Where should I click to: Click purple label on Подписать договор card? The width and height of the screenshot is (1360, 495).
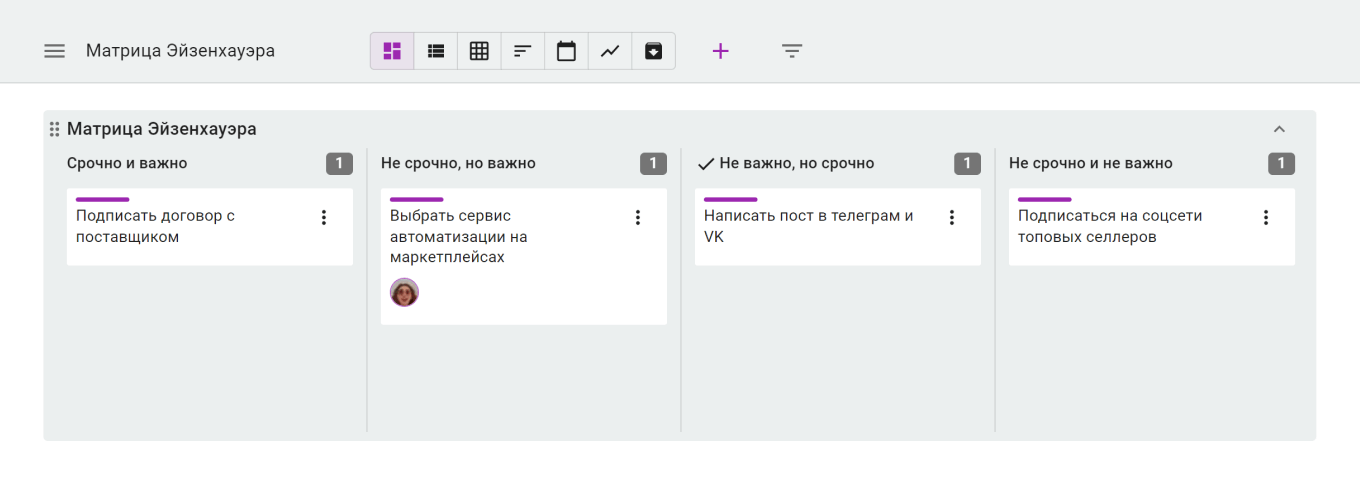[x=103, y=200]
